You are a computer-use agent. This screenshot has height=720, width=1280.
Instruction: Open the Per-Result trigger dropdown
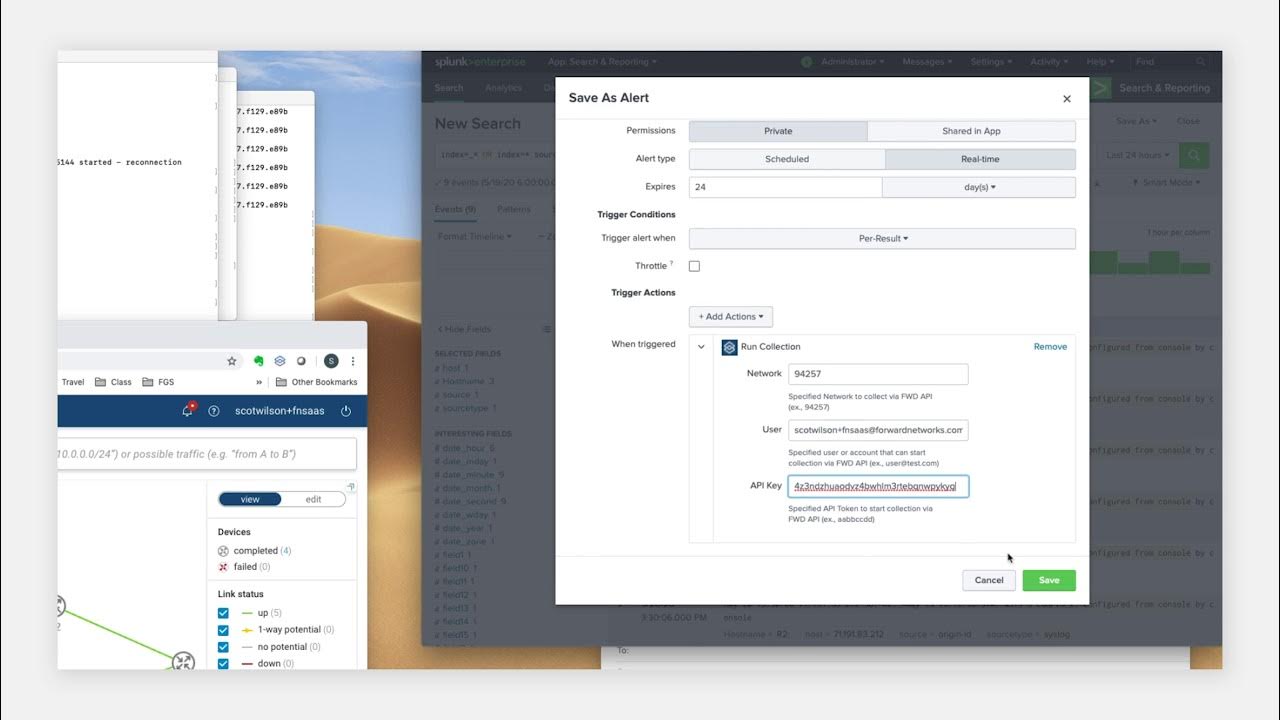tap(882, 239)
